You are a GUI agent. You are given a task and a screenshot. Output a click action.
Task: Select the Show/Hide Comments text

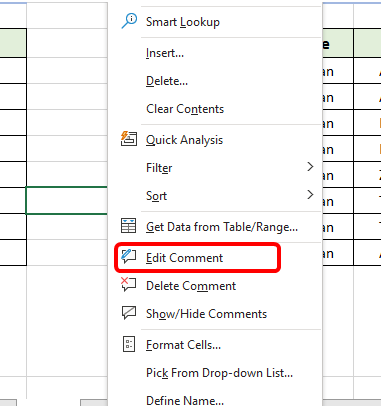(x=206, y=314)
